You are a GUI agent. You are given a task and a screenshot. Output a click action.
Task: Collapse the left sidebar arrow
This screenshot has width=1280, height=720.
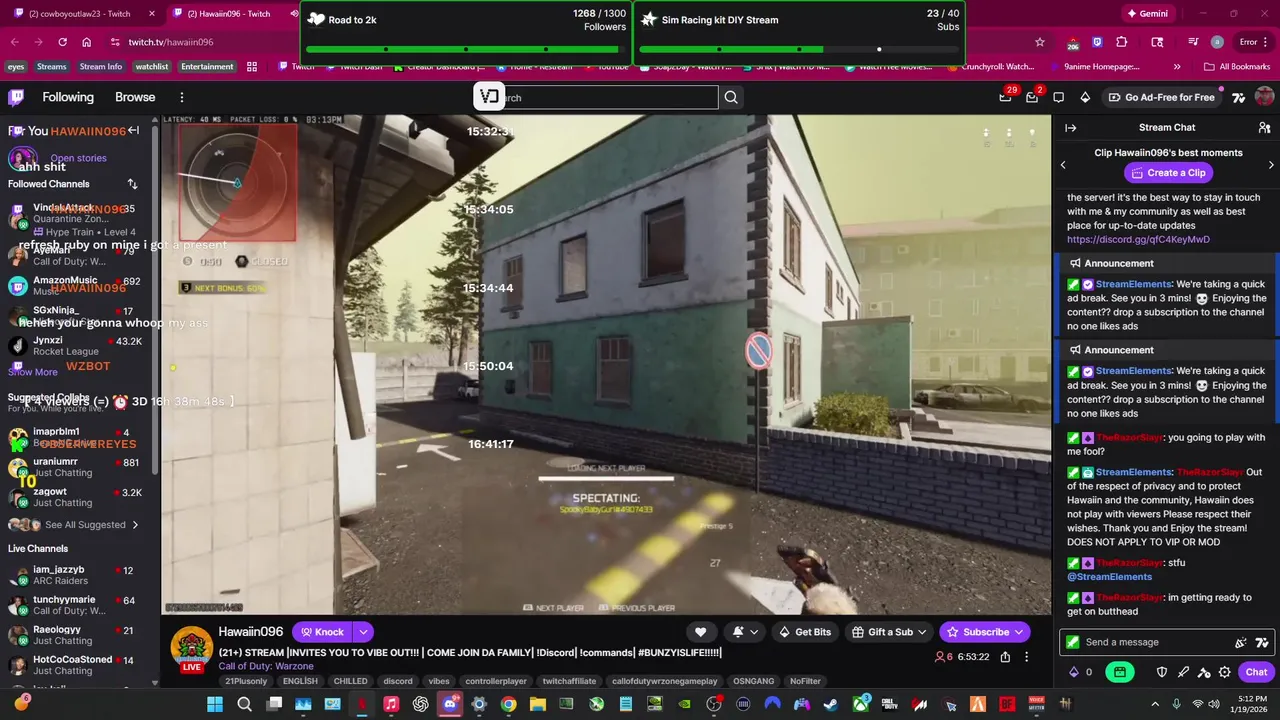pyautogui.click(x=133, y=130)
